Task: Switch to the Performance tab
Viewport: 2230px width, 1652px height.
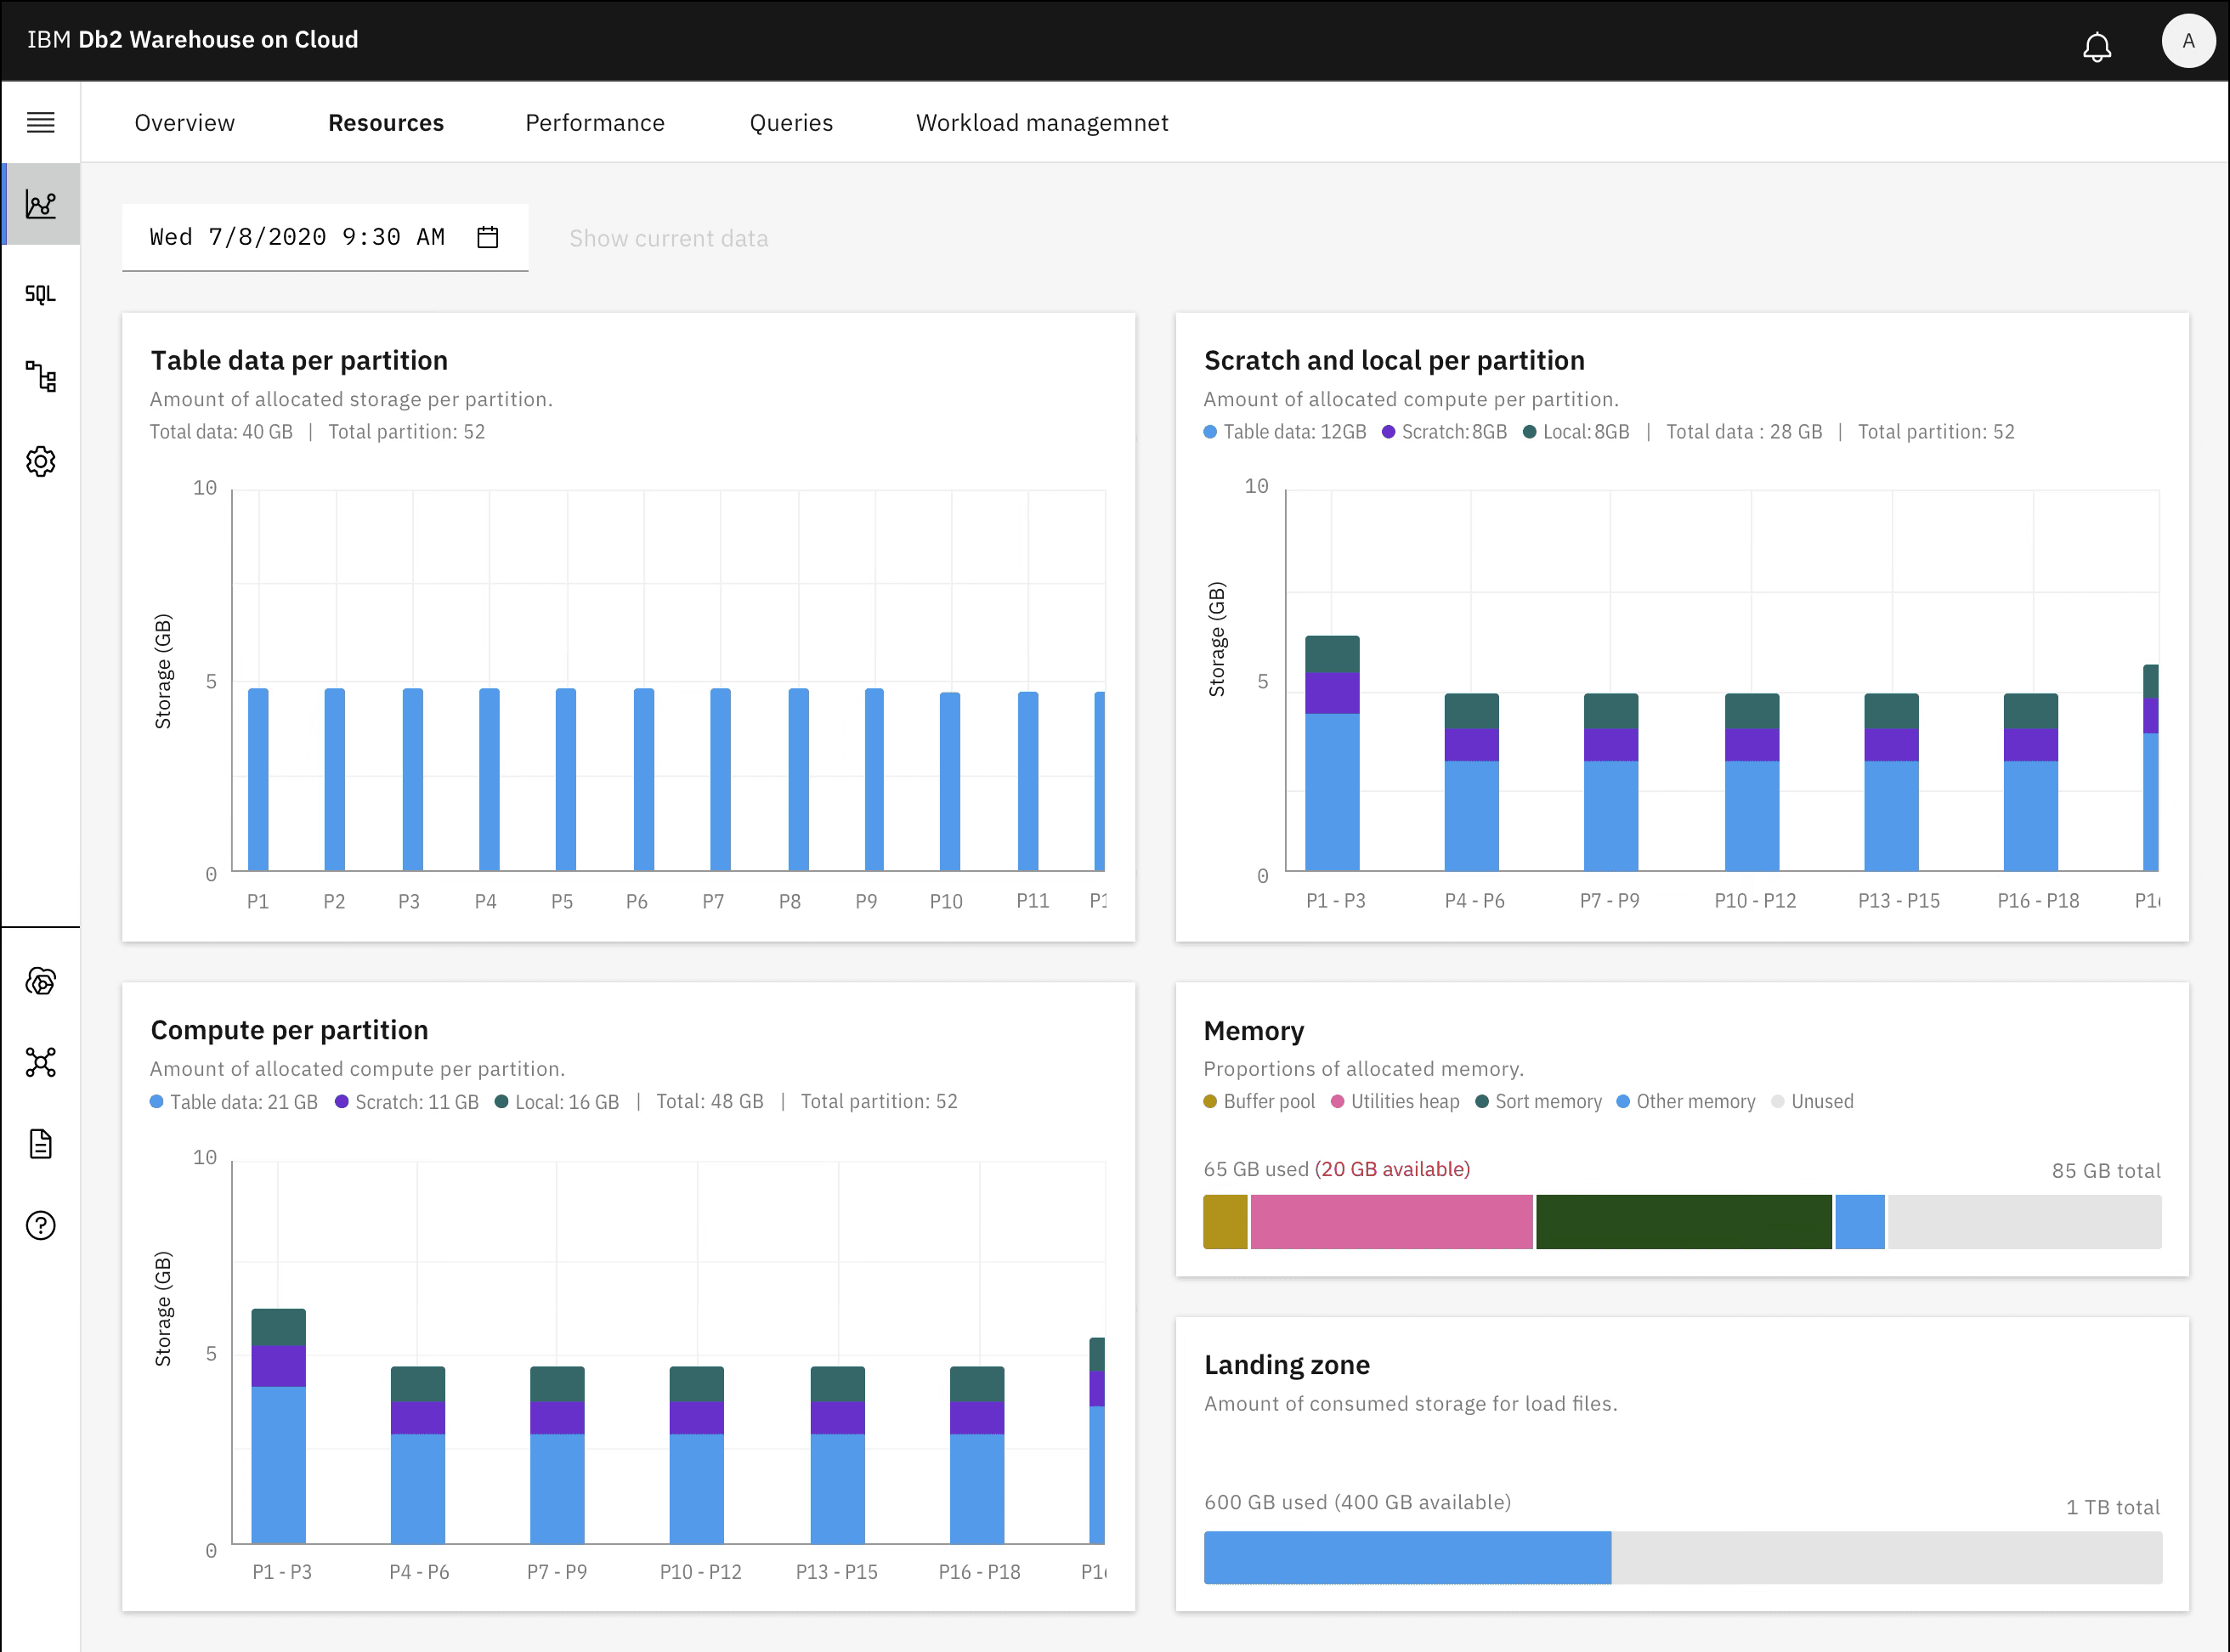Action: (x=594, y=123)
